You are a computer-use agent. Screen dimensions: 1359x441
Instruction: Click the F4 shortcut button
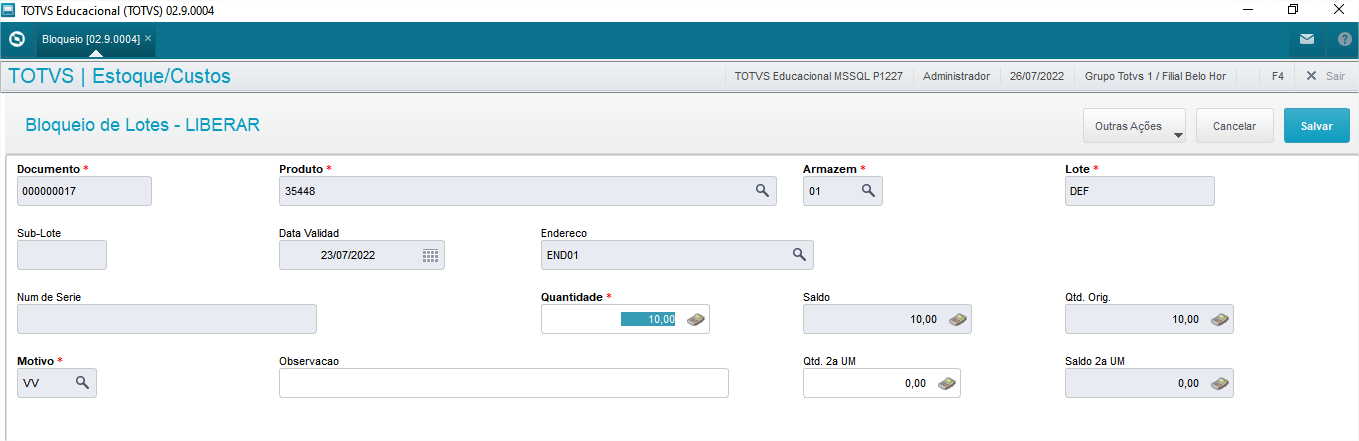coord(1278,76)
